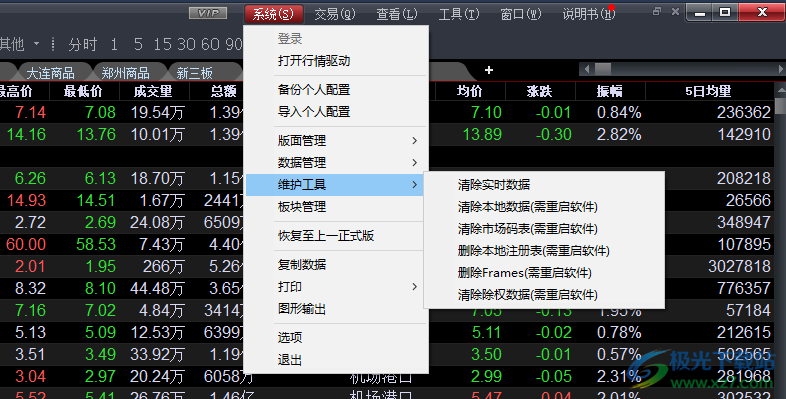Select 打开行情驱动 menu entry

[x=335, y=61]
